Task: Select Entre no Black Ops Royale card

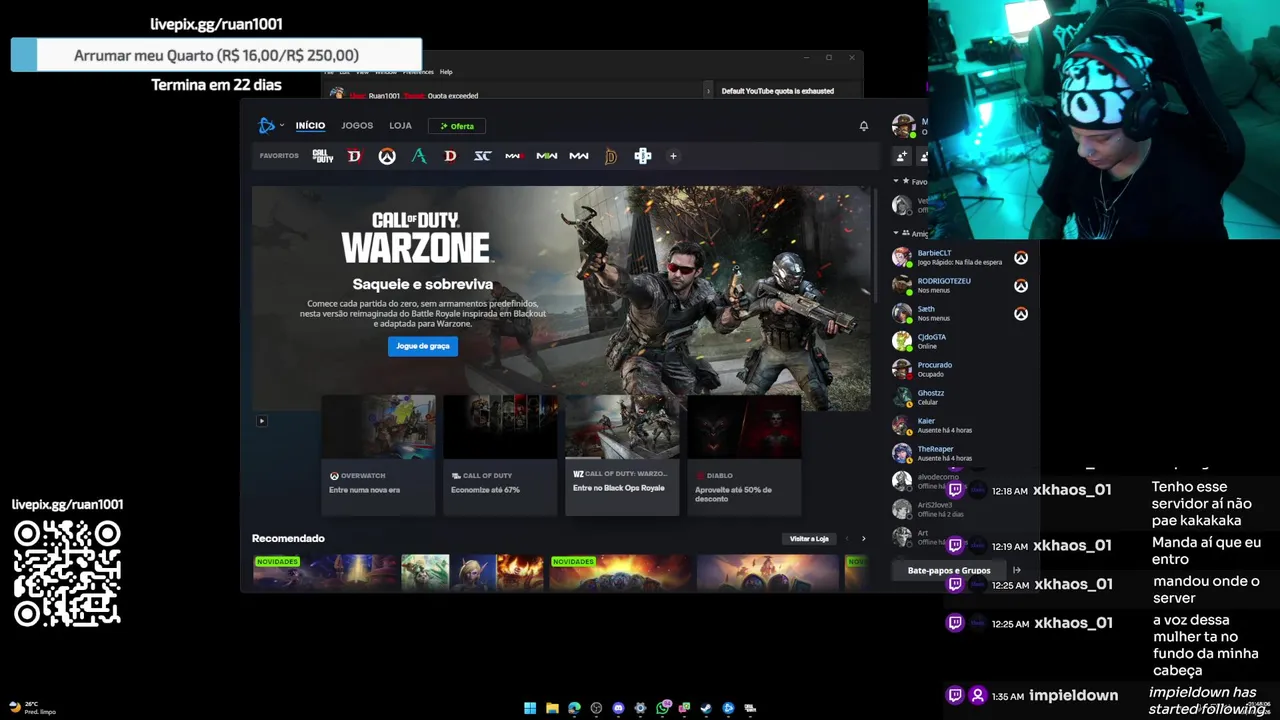Action: point(622,455)
